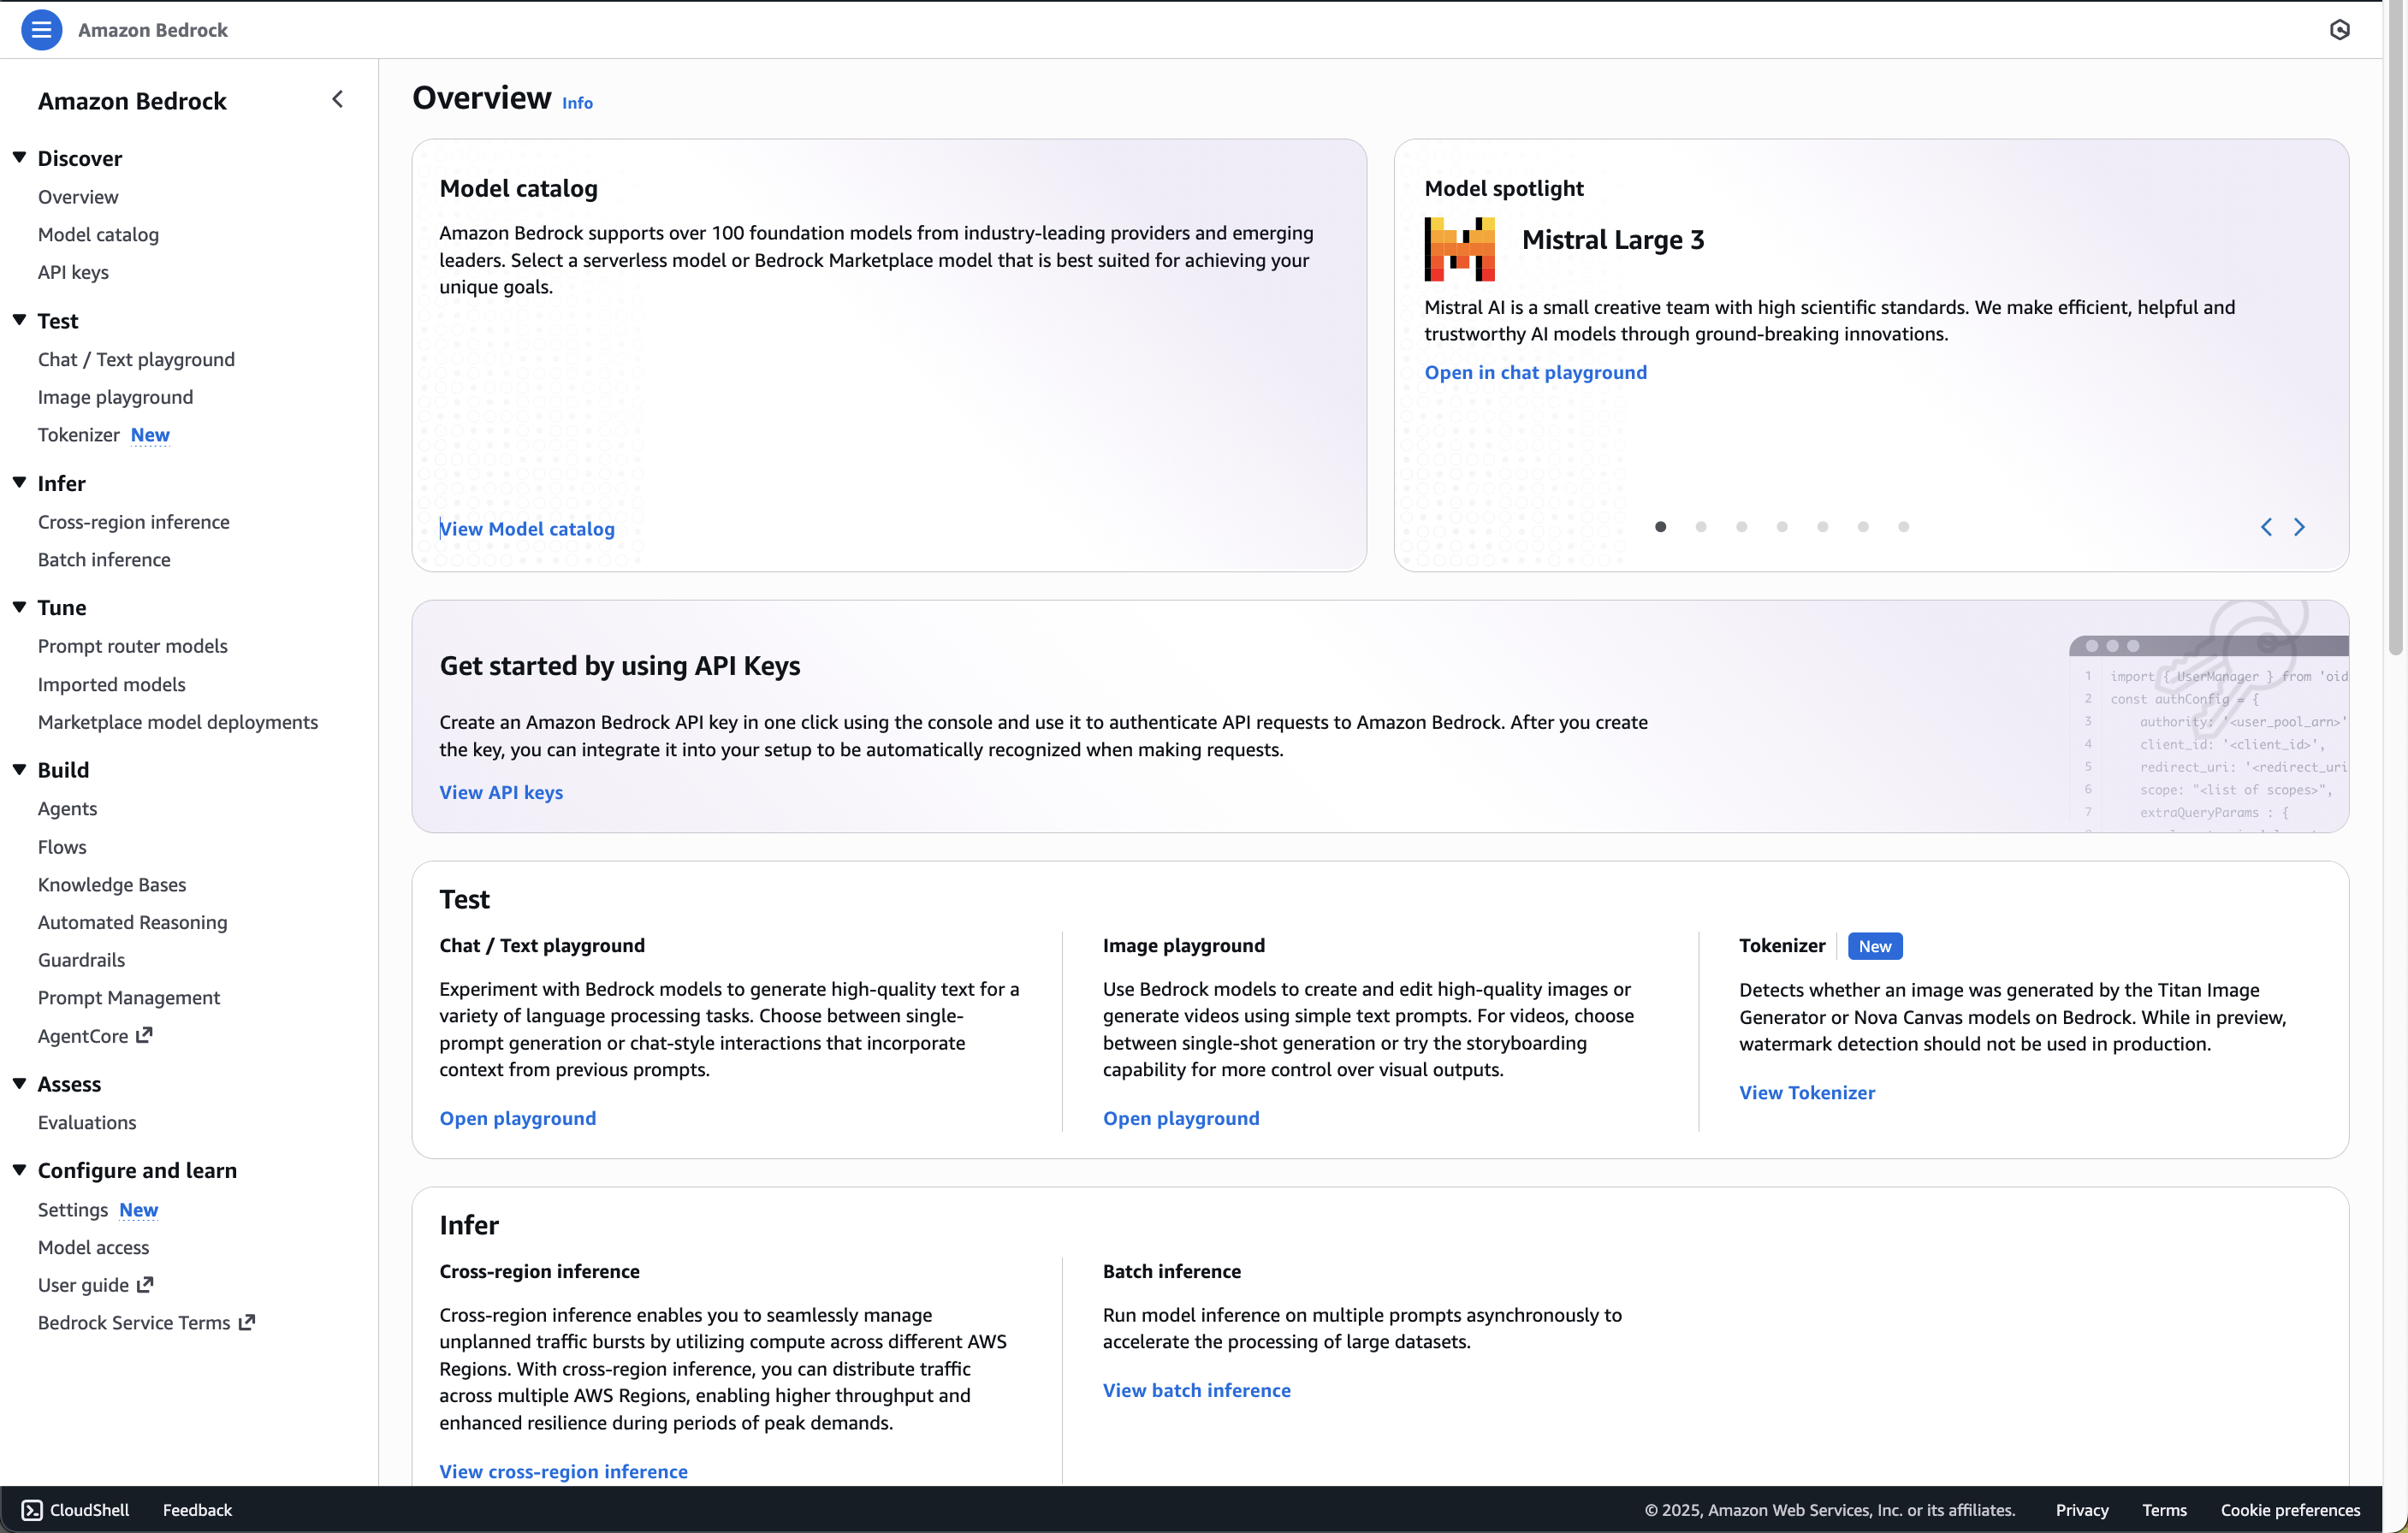2408x1533 pixels.
Task: Select the second spotlight carousel dot
Action: pos(1701,527)
